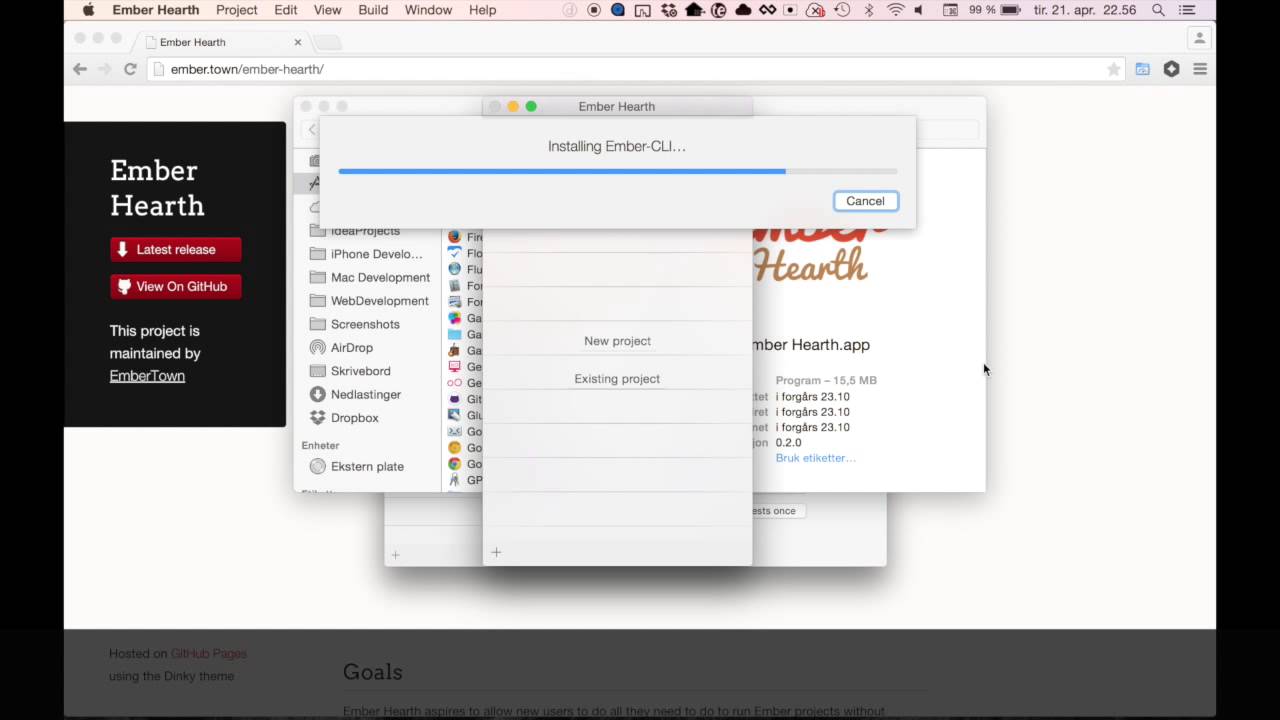Viewport: 1280px width, 720px height.
Task: Click the date and time tir. 21. apr. 22.56
Action: pyautogui.click(x=1086, y=10)
